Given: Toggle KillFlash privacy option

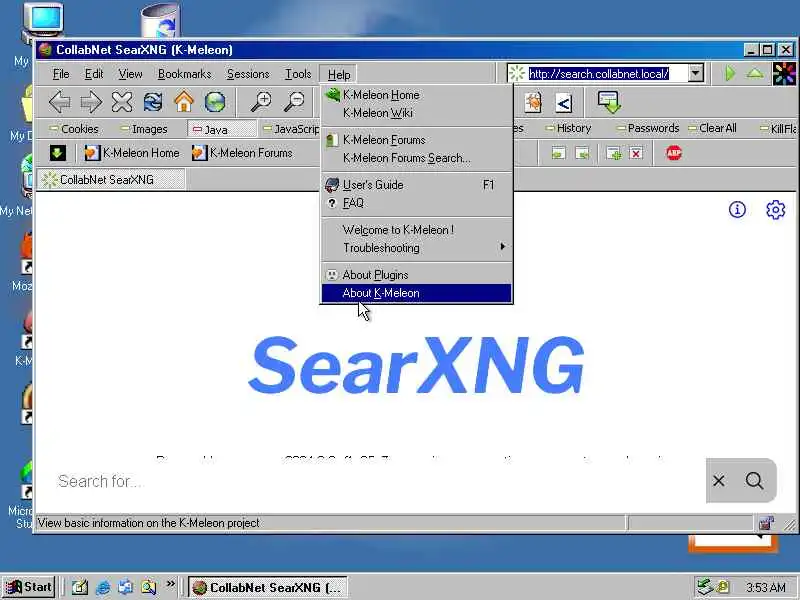Looking at the screenshot, I should 779,129.
